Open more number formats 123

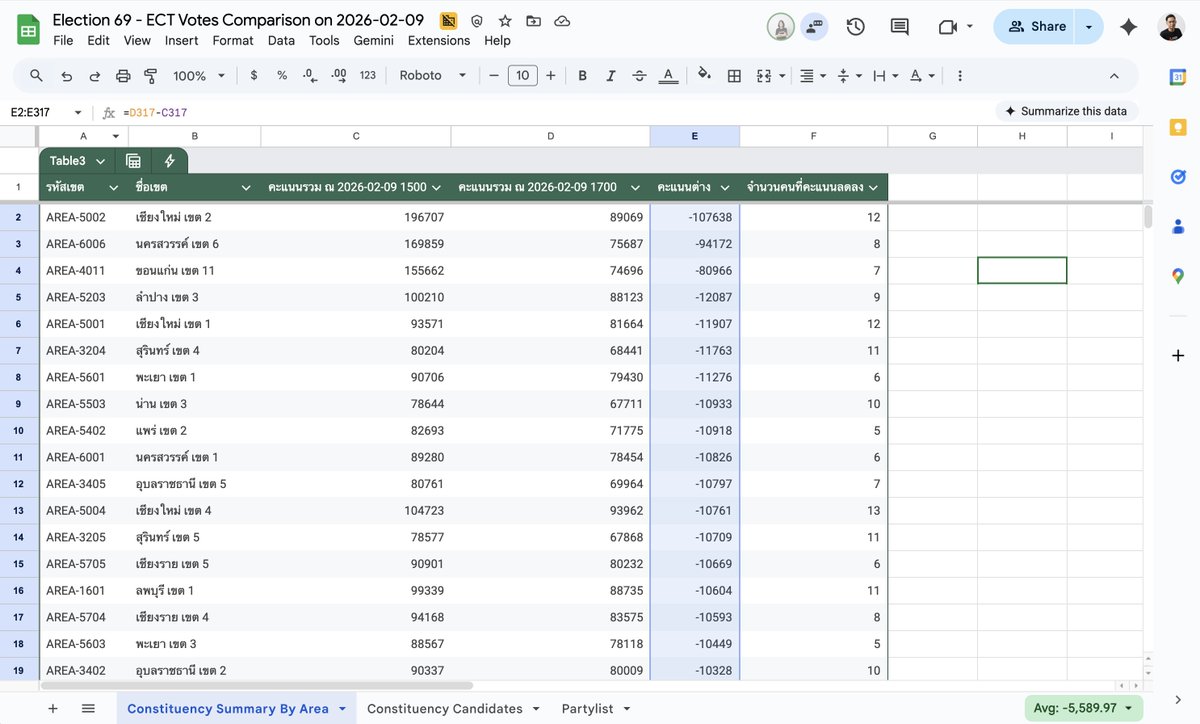pyautogui.click(x=368, y=75)
